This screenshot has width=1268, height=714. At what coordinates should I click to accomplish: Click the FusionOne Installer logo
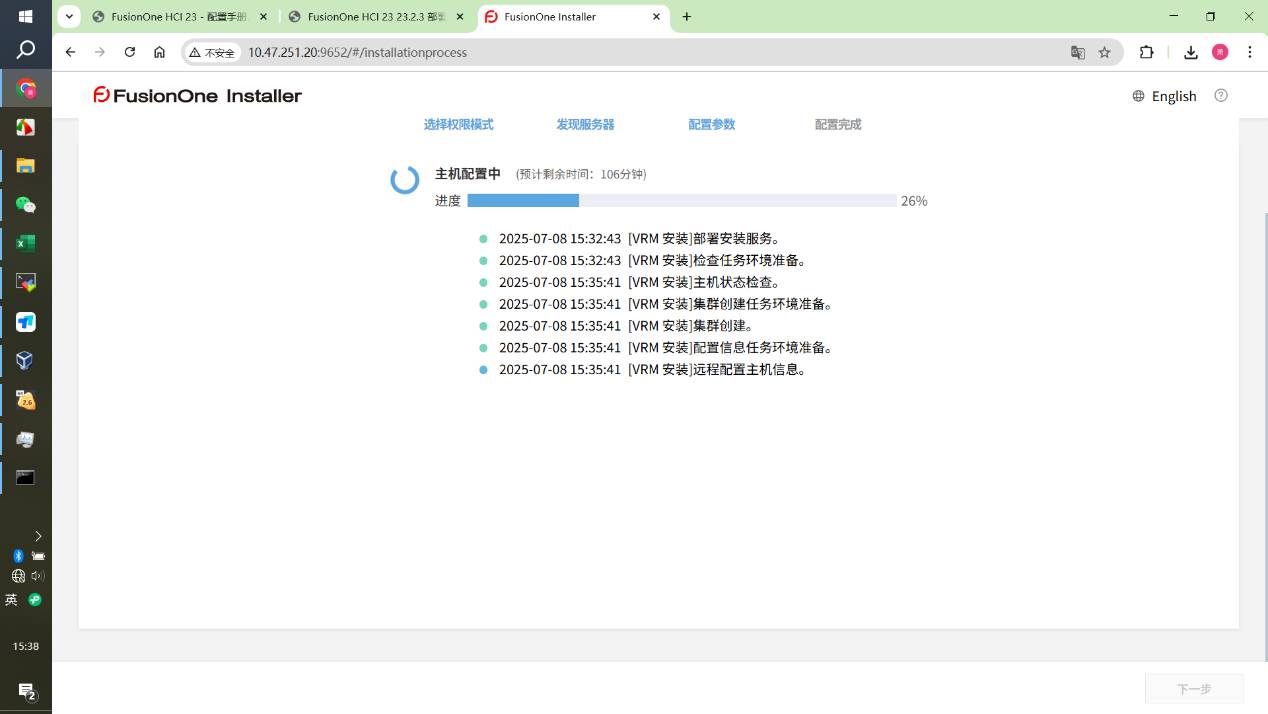pyautogui.click(x=197, y=95)
